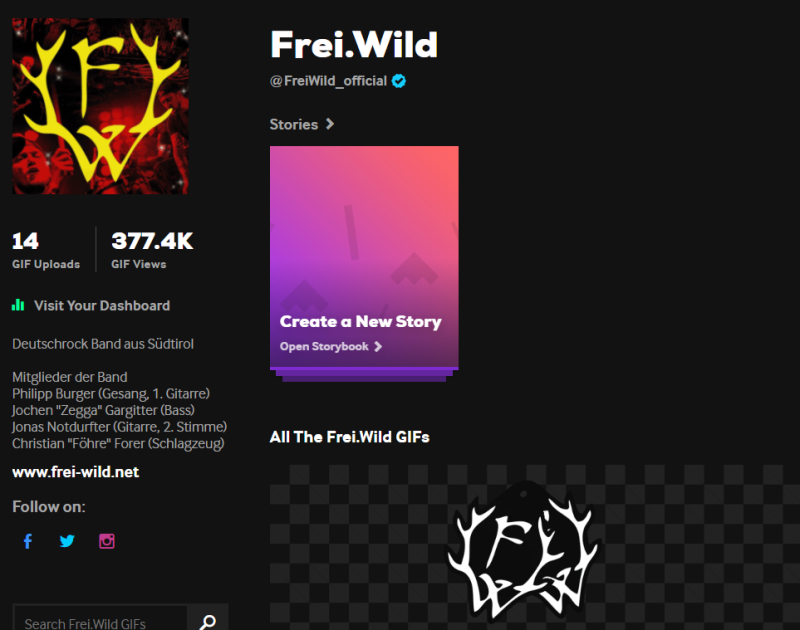800x630 pixels.
Task: Click Open Storybook link text
Action: (324, 346)
